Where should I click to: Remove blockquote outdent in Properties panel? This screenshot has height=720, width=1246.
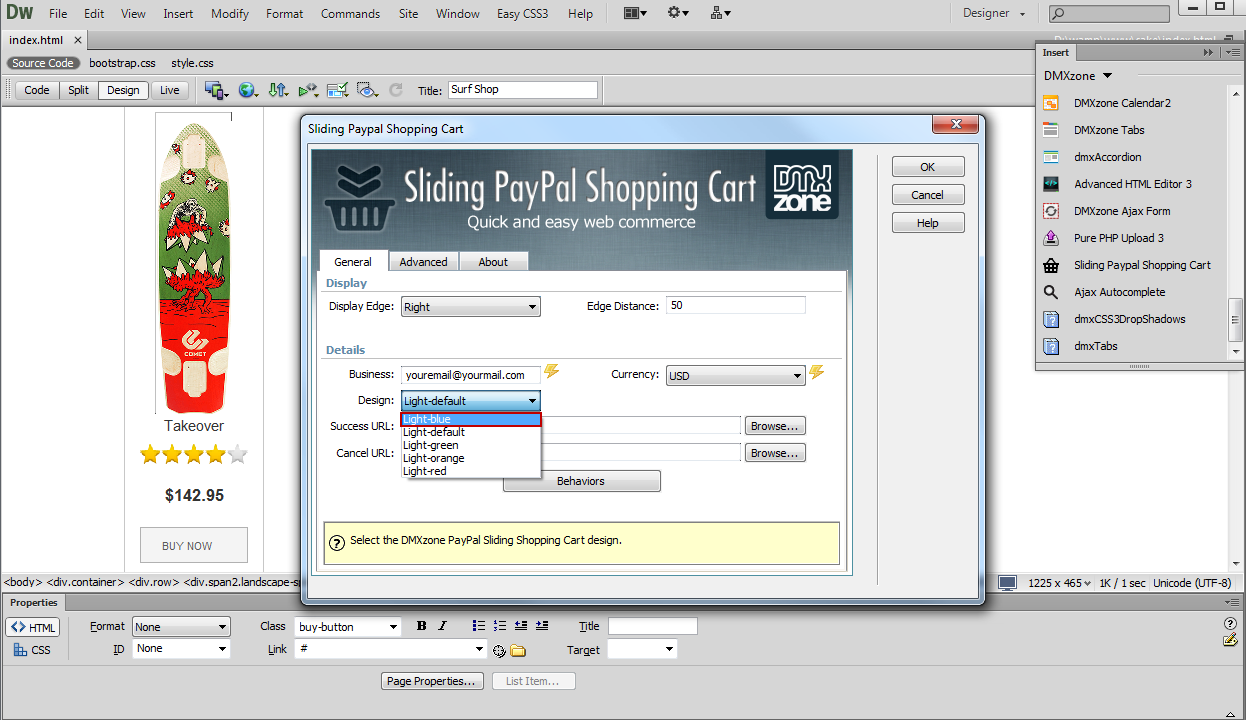(x=521, y=626)
